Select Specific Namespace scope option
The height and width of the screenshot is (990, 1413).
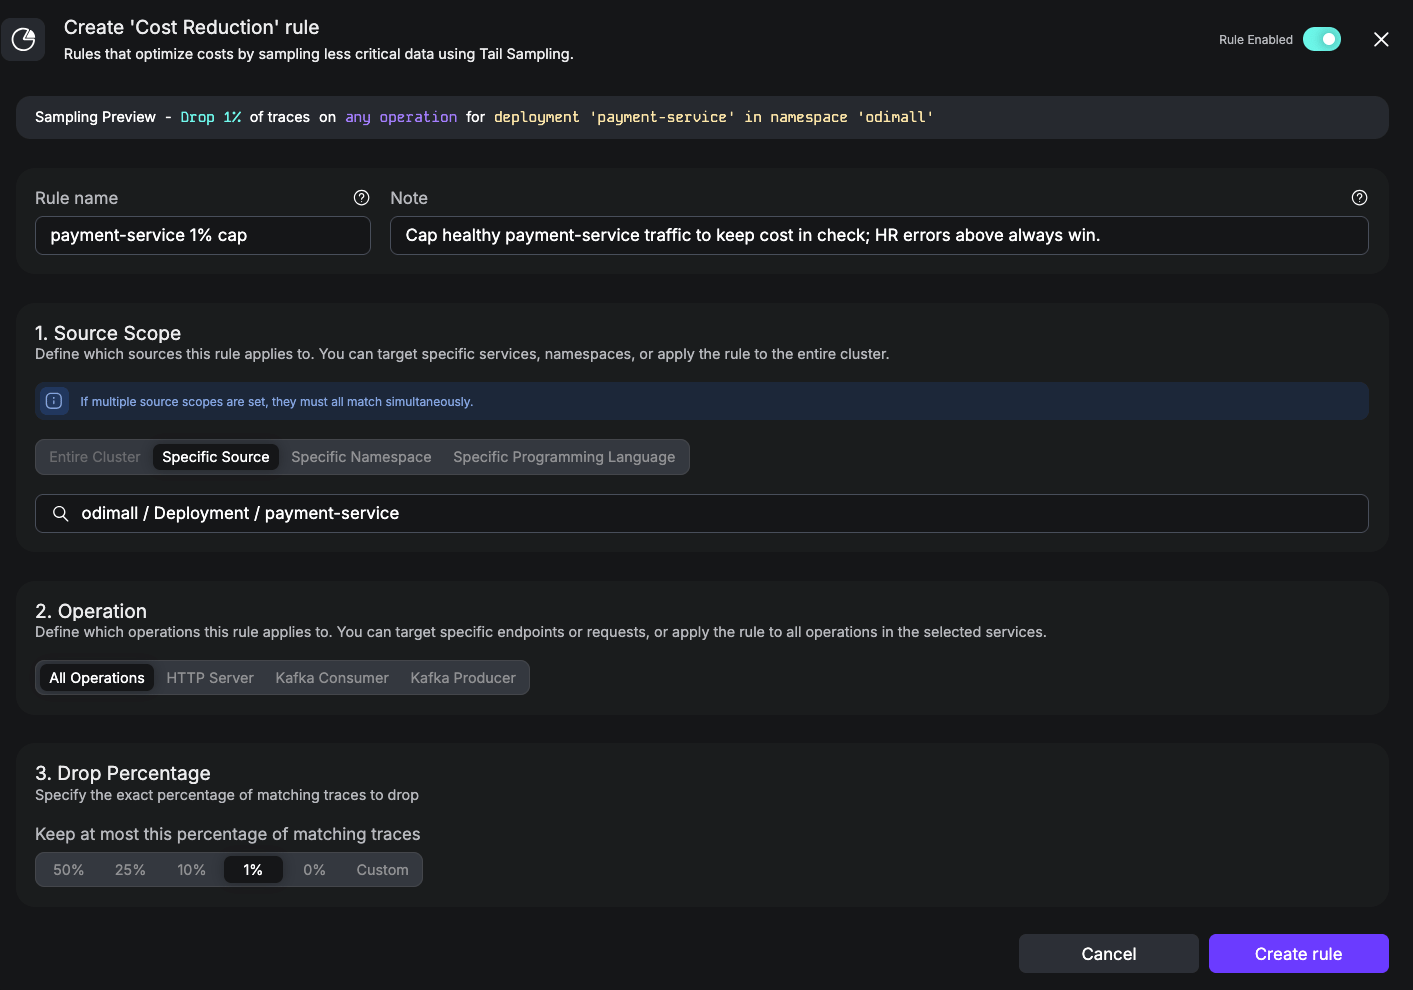[x=361, y=457]
